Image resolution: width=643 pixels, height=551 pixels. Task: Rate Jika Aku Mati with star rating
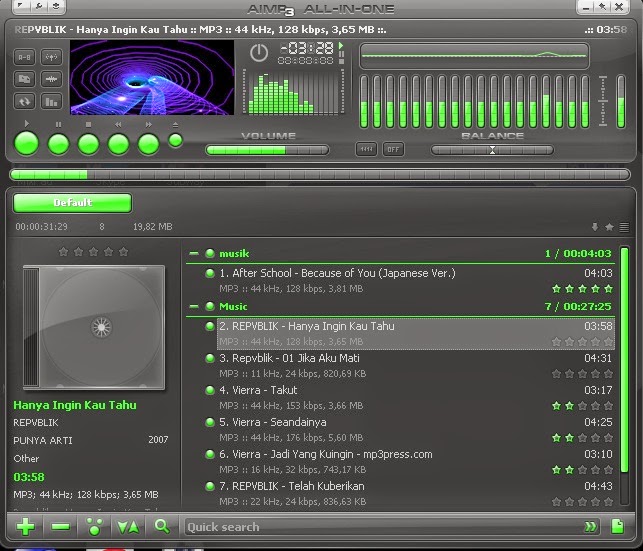[x=582, y=374]
